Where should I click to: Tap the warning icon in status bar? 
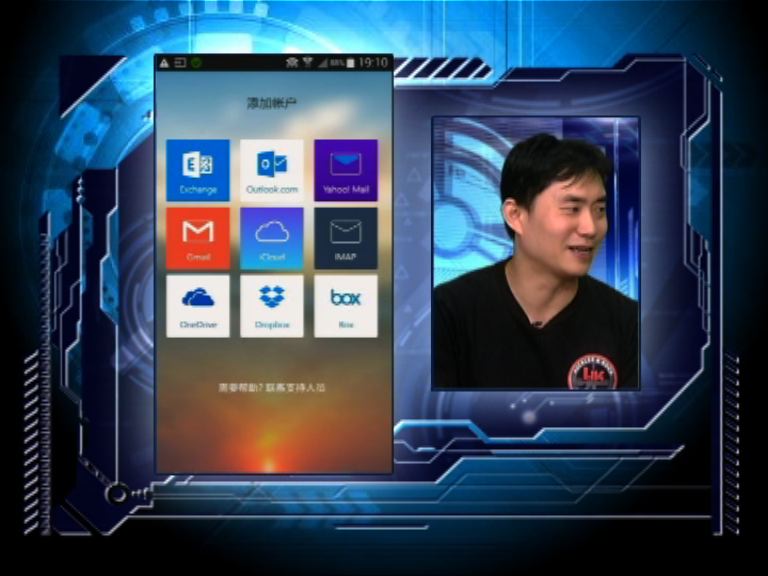(x=164, y=63)
